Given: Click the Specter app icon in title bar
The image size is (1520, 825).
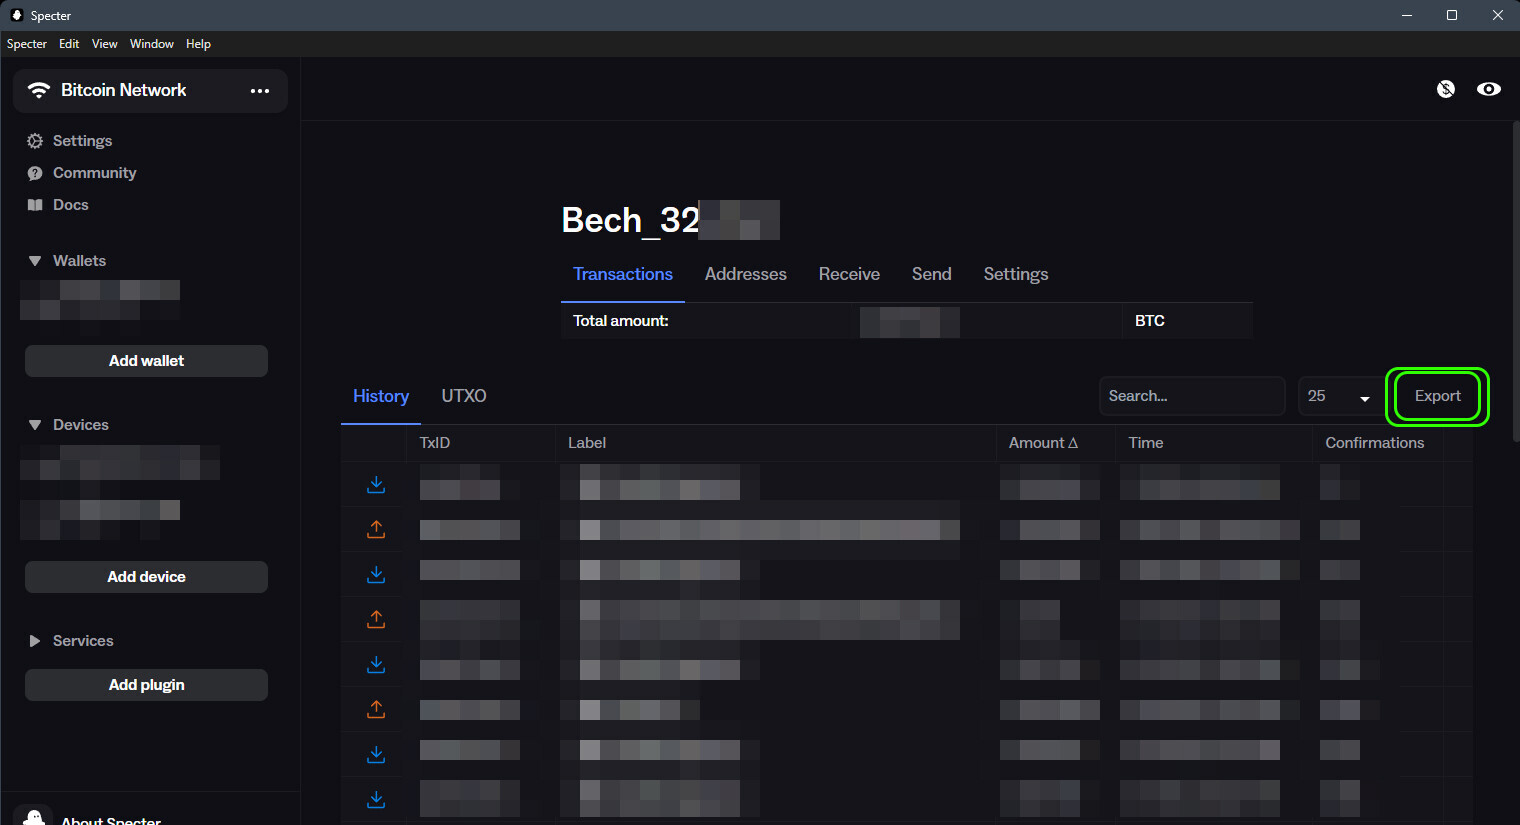Looking at the screenshot, I should tap(16, 15).
